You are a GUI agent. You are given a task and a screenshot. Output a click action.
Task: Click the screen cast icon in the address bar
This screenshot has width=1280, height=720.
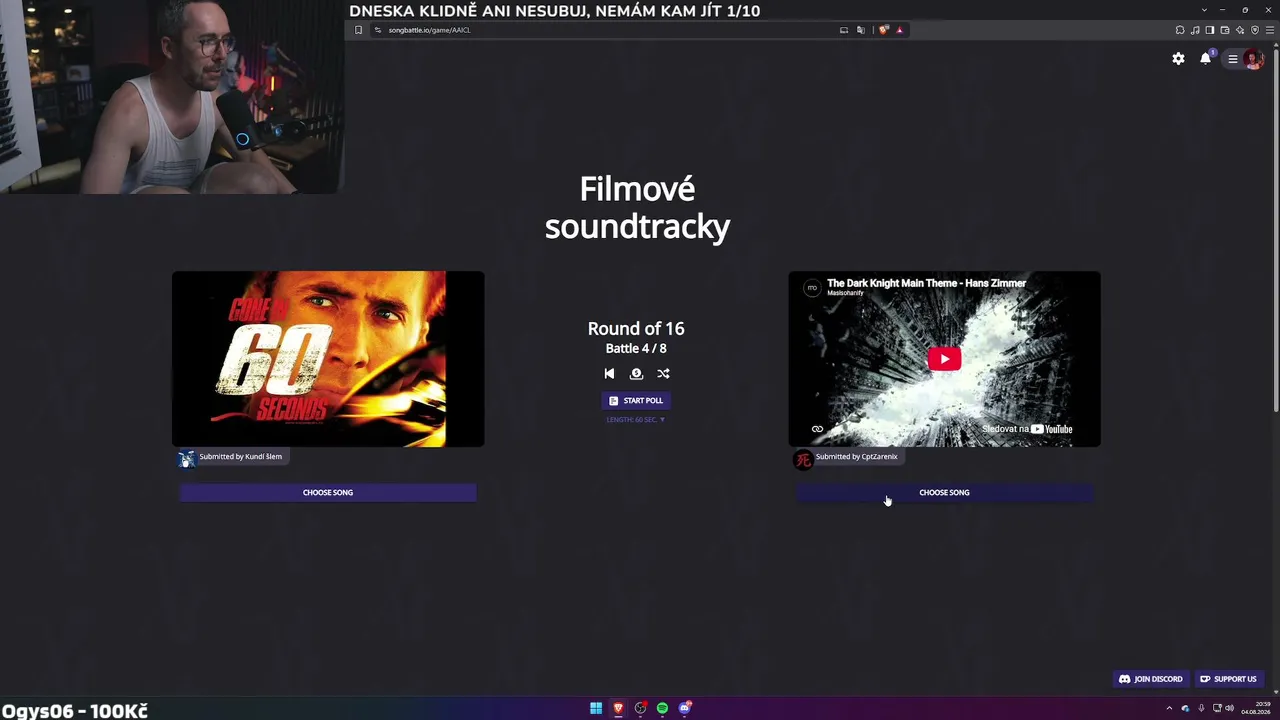coord(844,30)
